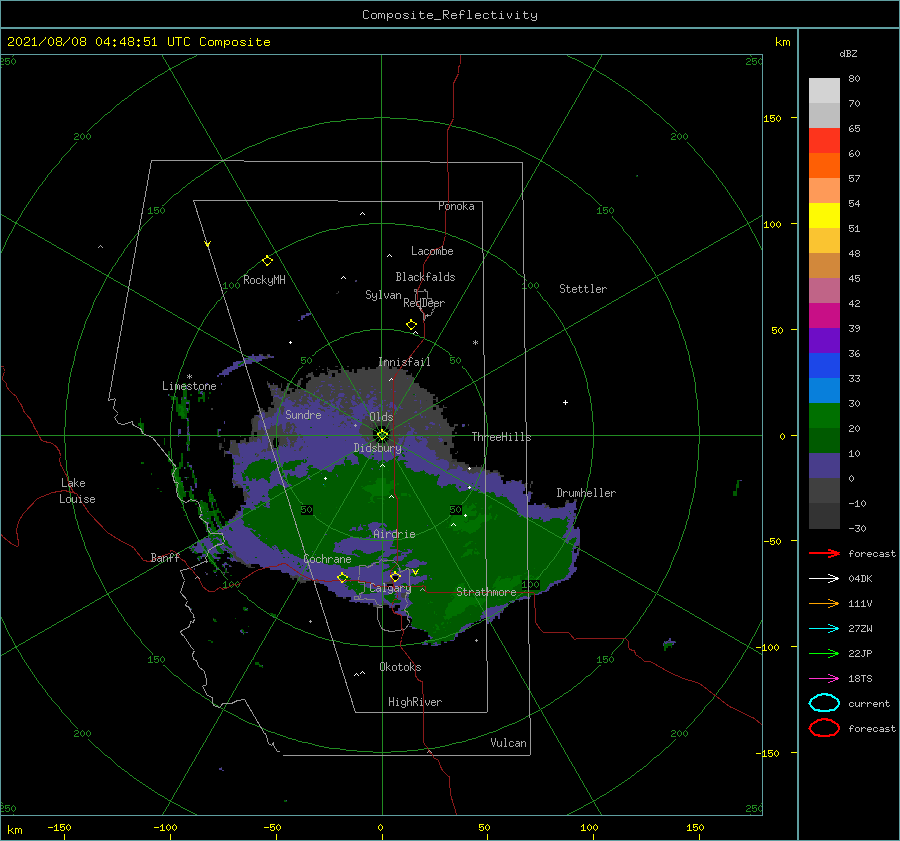Click the Okotoks town label
This screenshot has width=900, height=841.
click(400, 666)
